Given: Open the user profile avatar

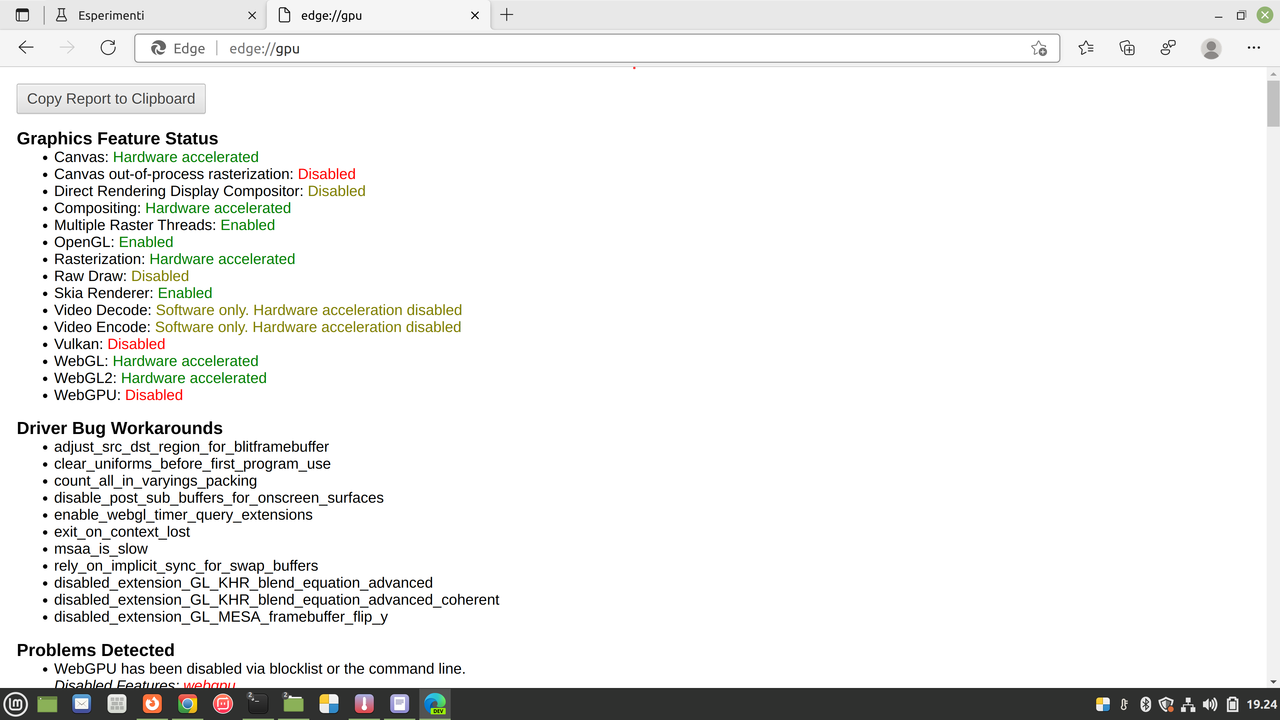Looking at the screenshot, I should click(1211, 48).
